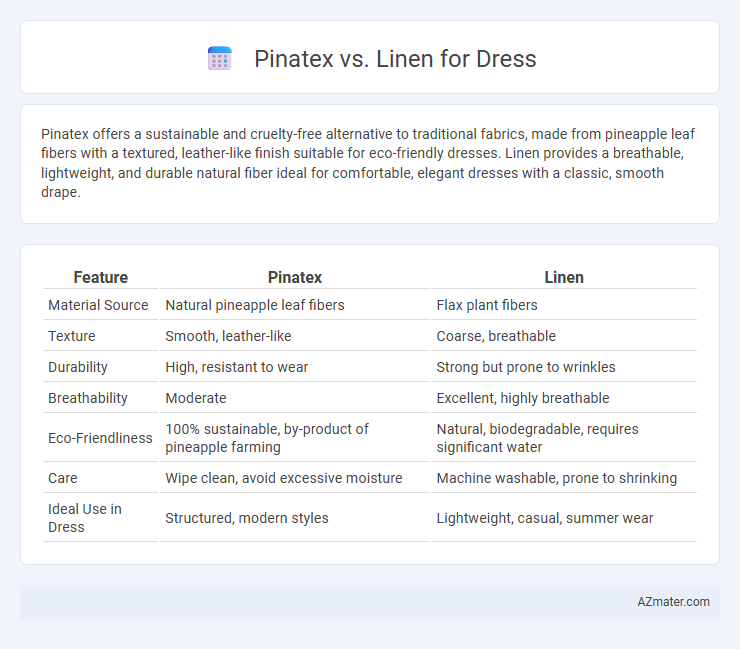Image resolution: width=740 pixels, height=649 pixels.
Task: Click the cell 'Machine washable, prone to shrinking'
Action: click(557, 478)
